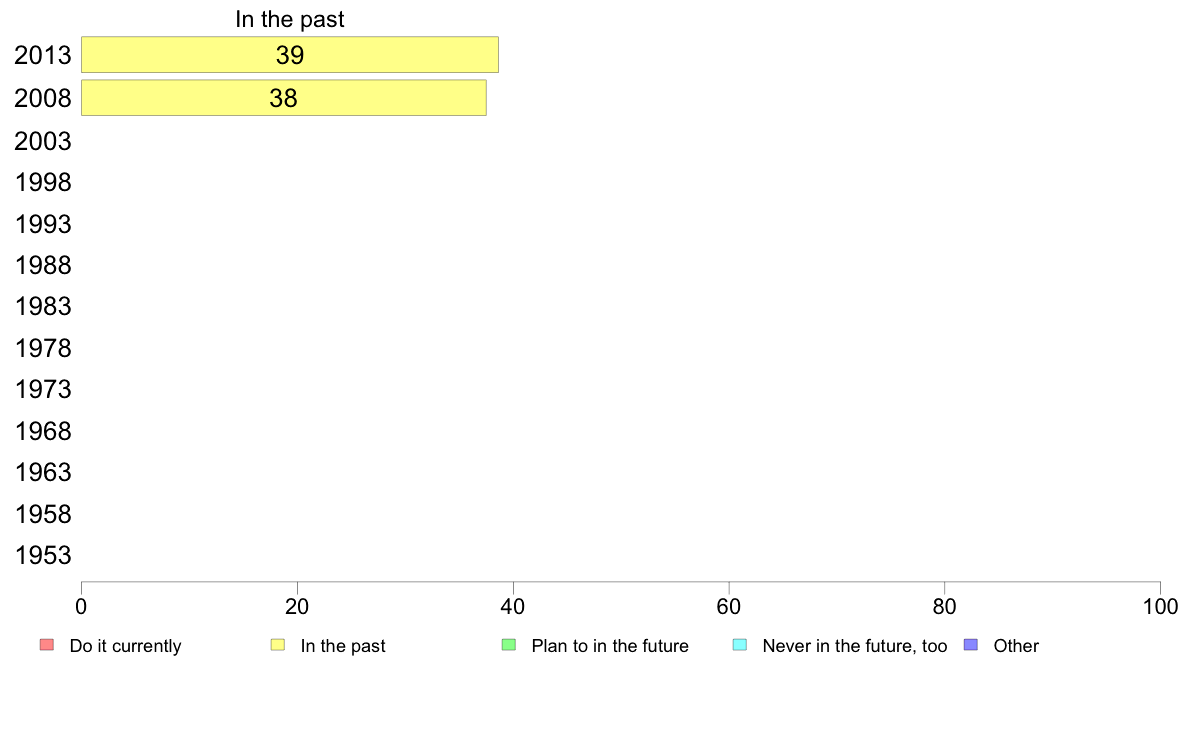Select the 2008 bar showing 38
Viewport: 1188px width, 736px height.
[x=283, y=98]
